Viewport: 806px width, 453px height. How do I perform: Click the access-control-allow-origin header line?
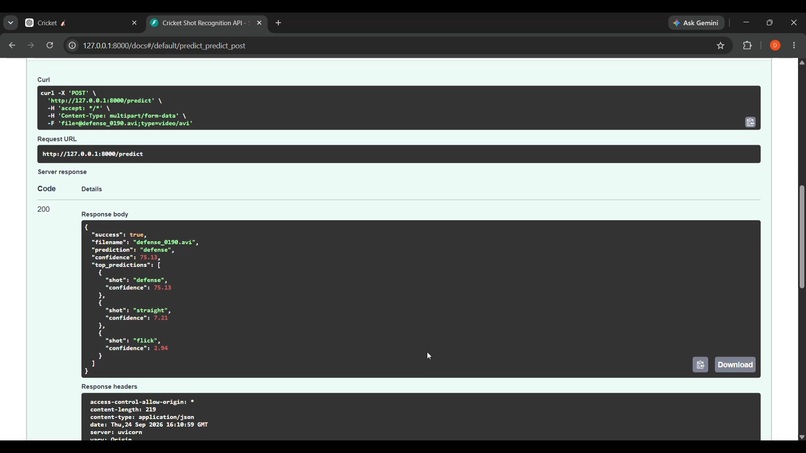coord(142,402)
